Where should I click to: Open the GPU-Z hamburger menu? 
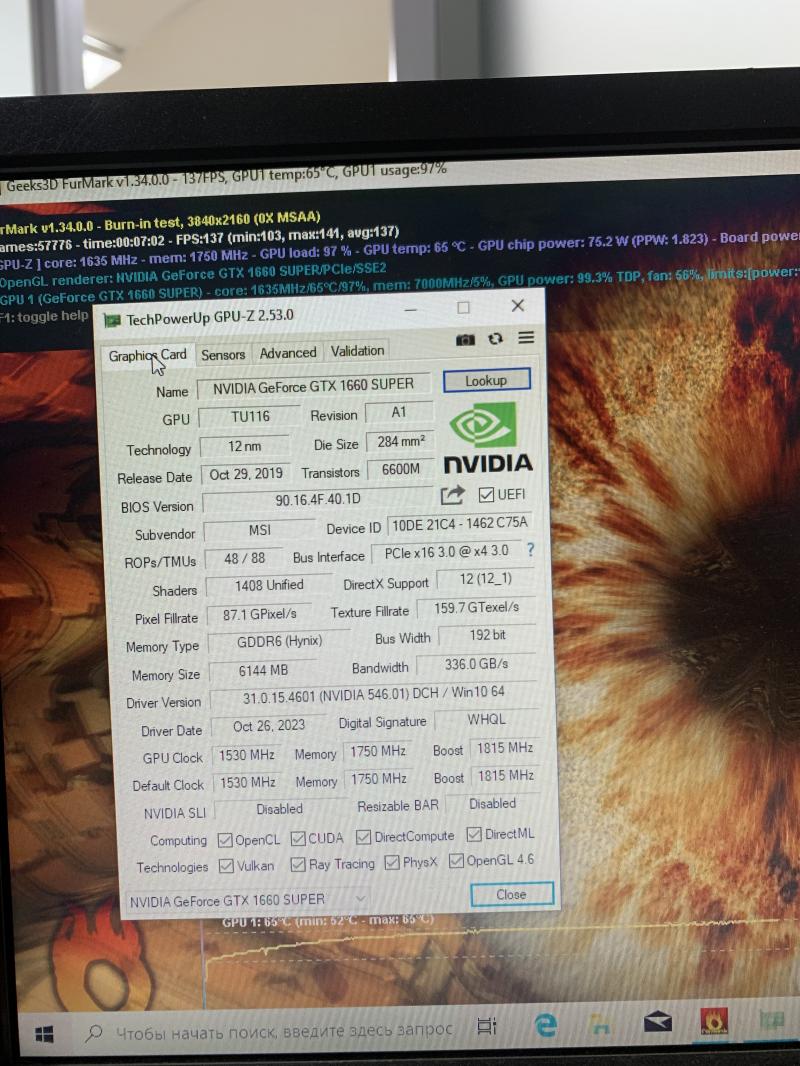(526, 337)
